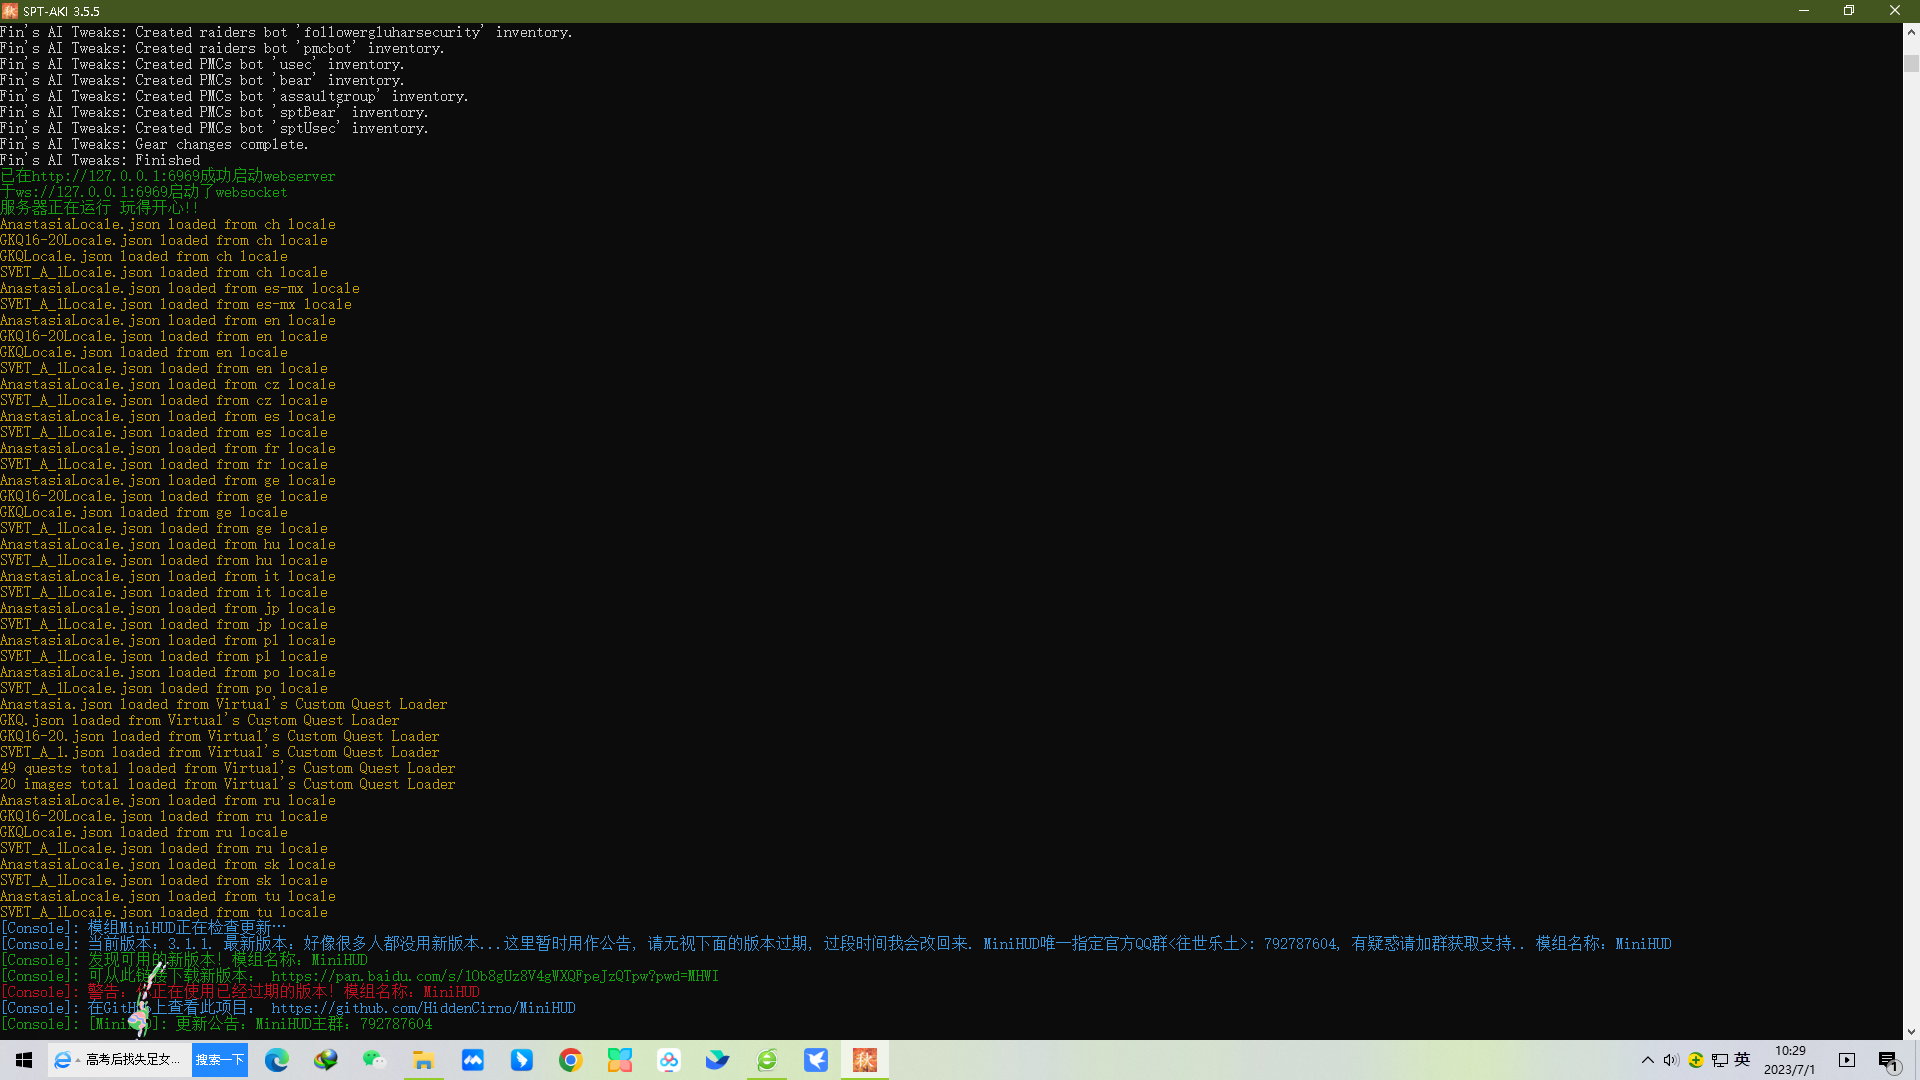Select the SPT-AKI server taskbar icon
The image size is (1920, 1080).
[x=865, y=1060]
